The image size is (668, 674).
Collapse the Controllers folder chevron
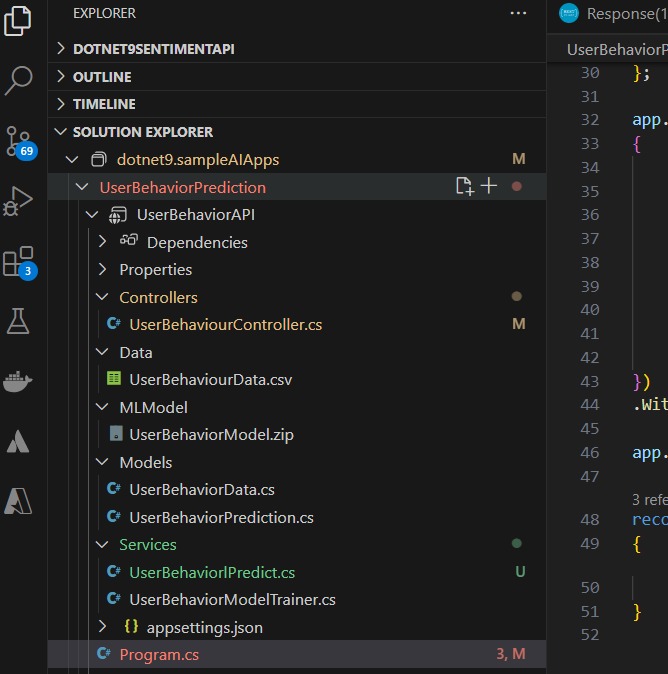[x=102, y=297]
